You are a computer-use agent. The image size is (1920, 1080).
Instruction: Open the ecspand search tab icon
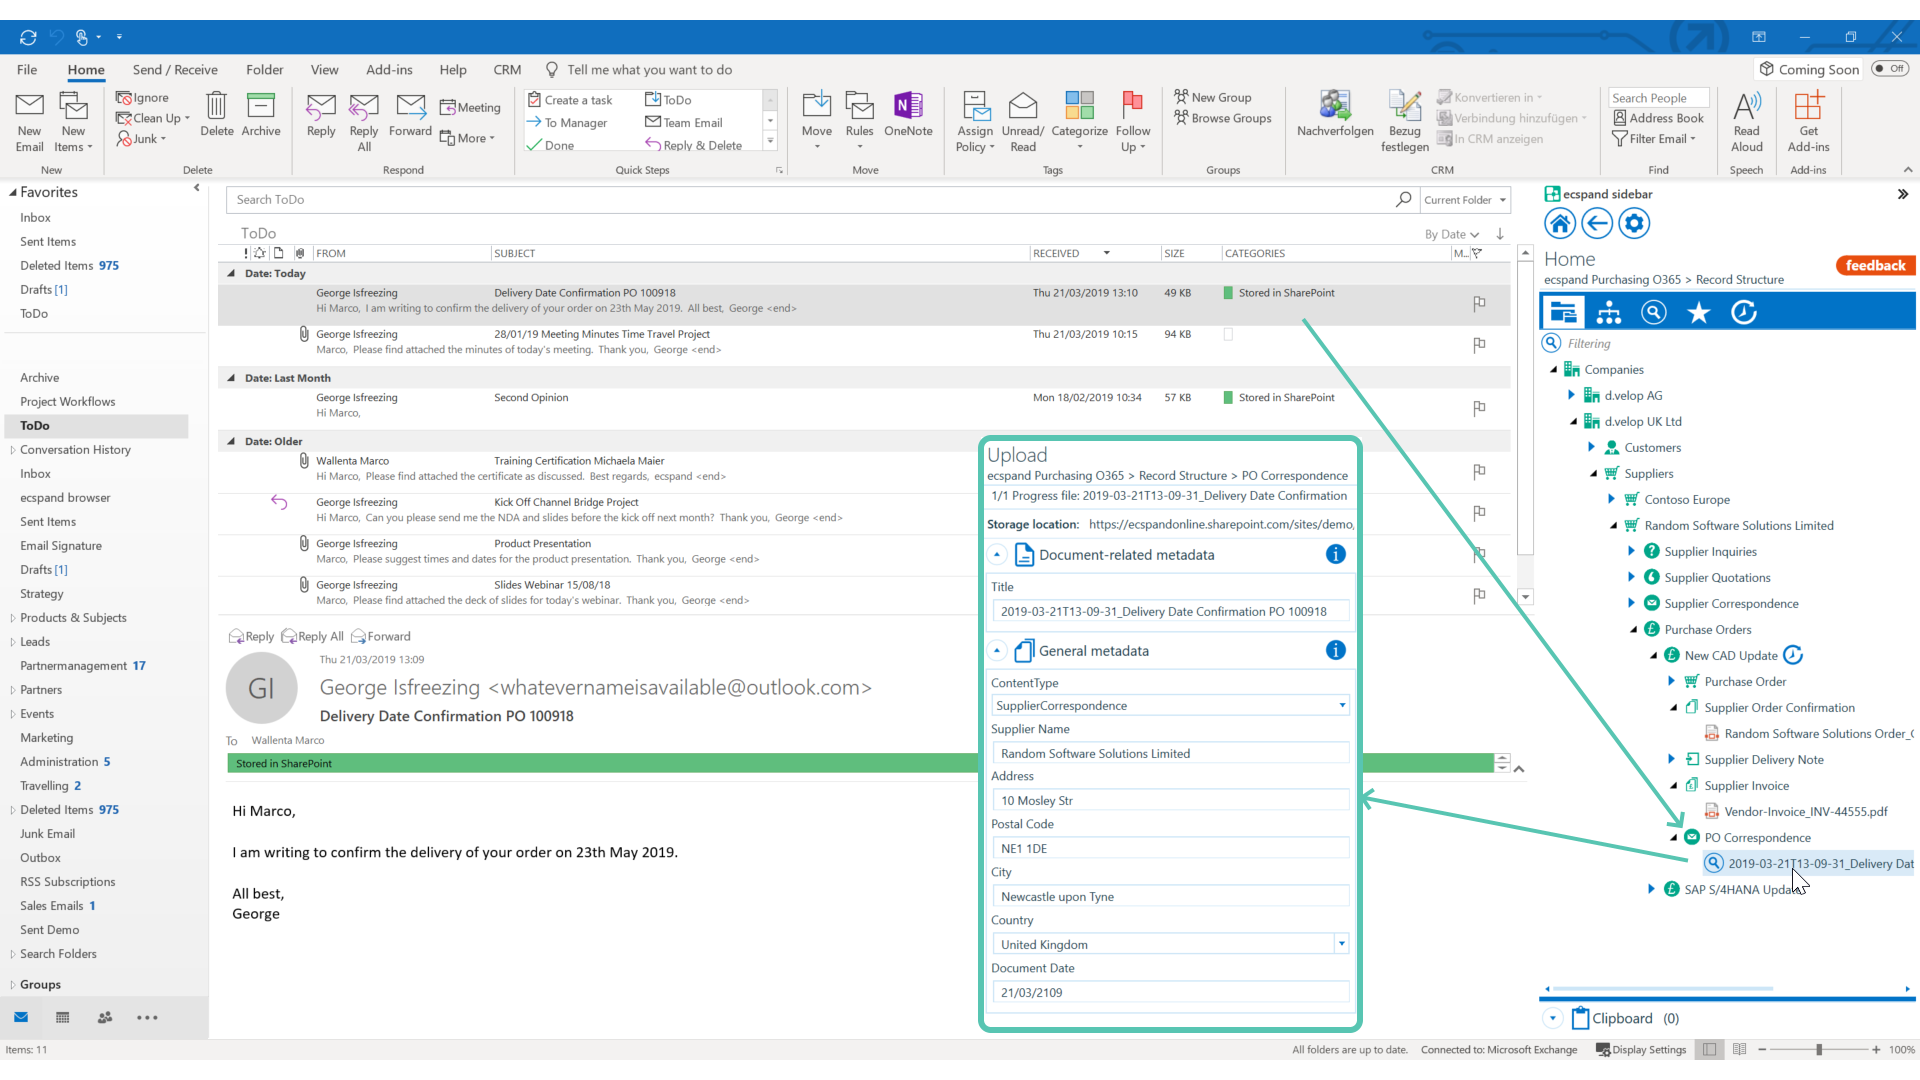point(1654,313)
